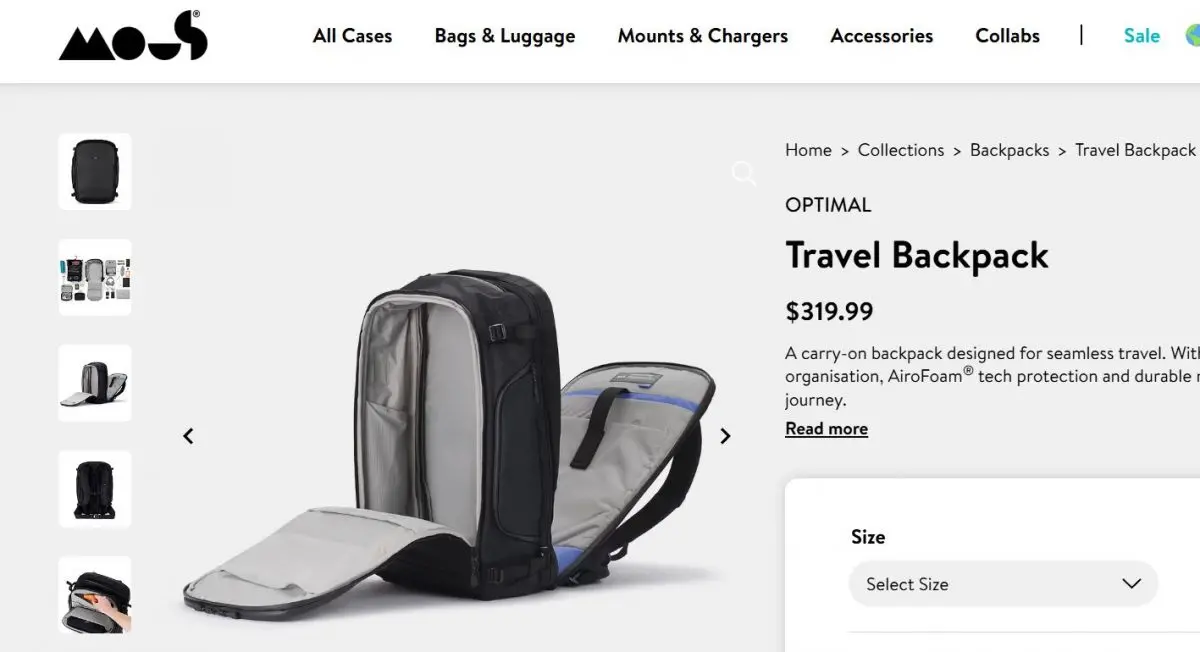Open the All Cases menu
The image size is (1200, 652).
pos(352,36)
